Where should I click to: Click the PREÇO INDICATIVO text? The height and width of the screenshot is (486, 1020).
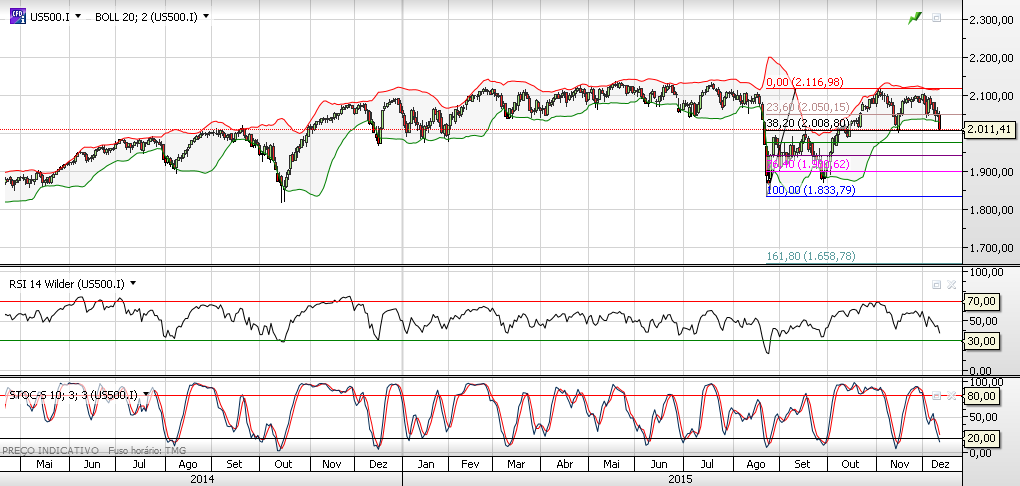point(51,450)
